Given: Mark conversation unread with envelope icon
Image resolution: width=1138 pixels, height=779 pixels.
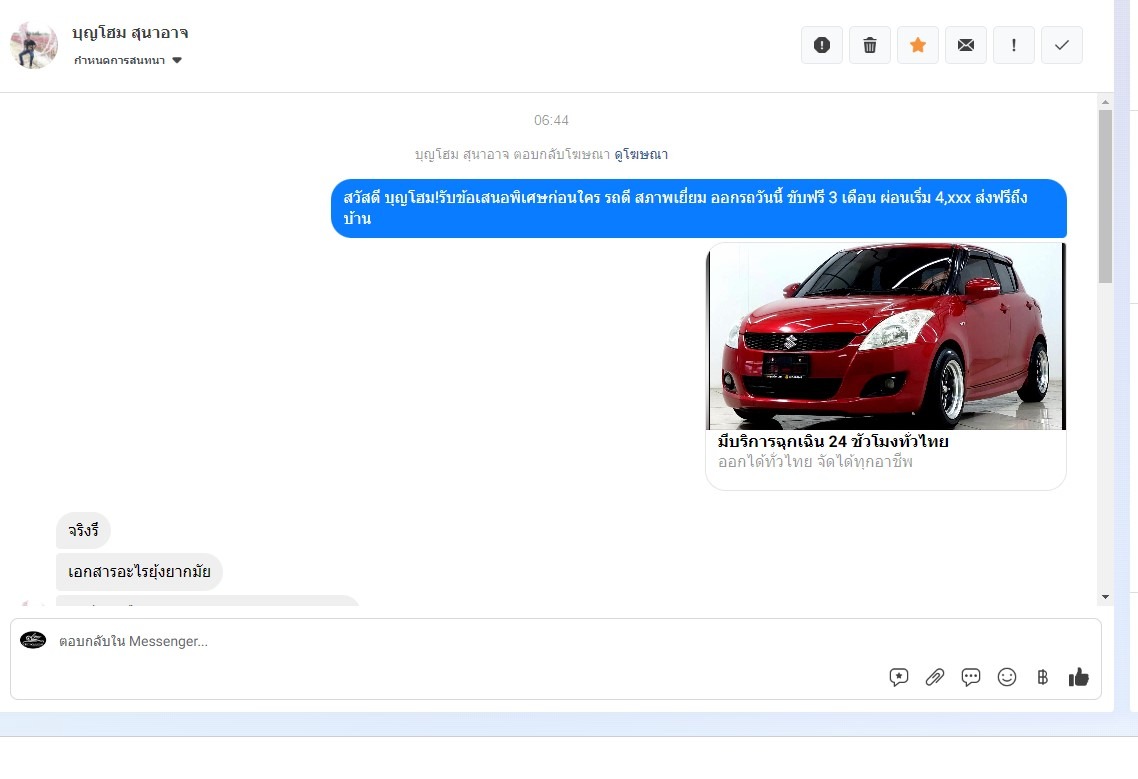Looking at the screenshot, I should point(966,45).
